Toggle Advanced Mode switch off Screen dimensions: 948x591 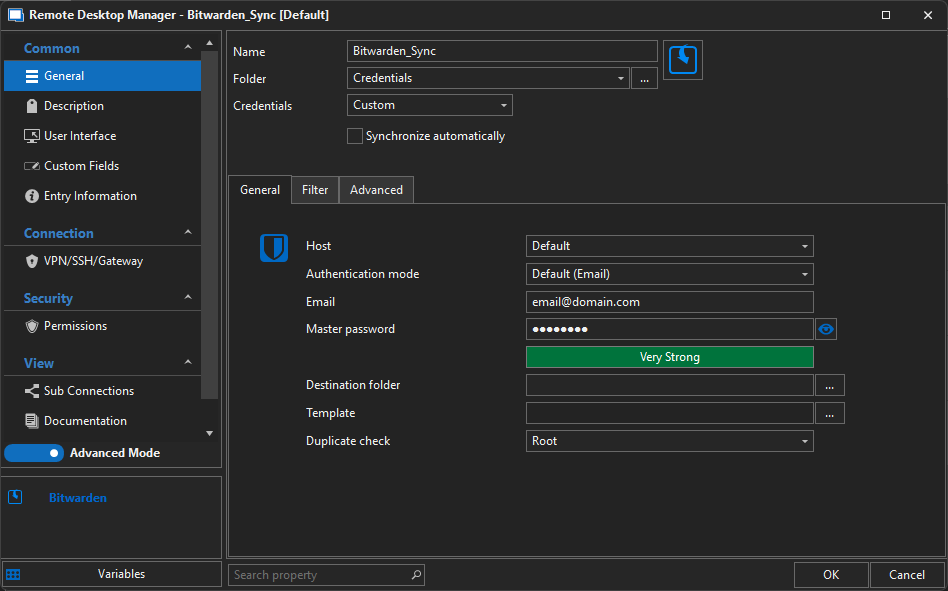click(34, 453)
